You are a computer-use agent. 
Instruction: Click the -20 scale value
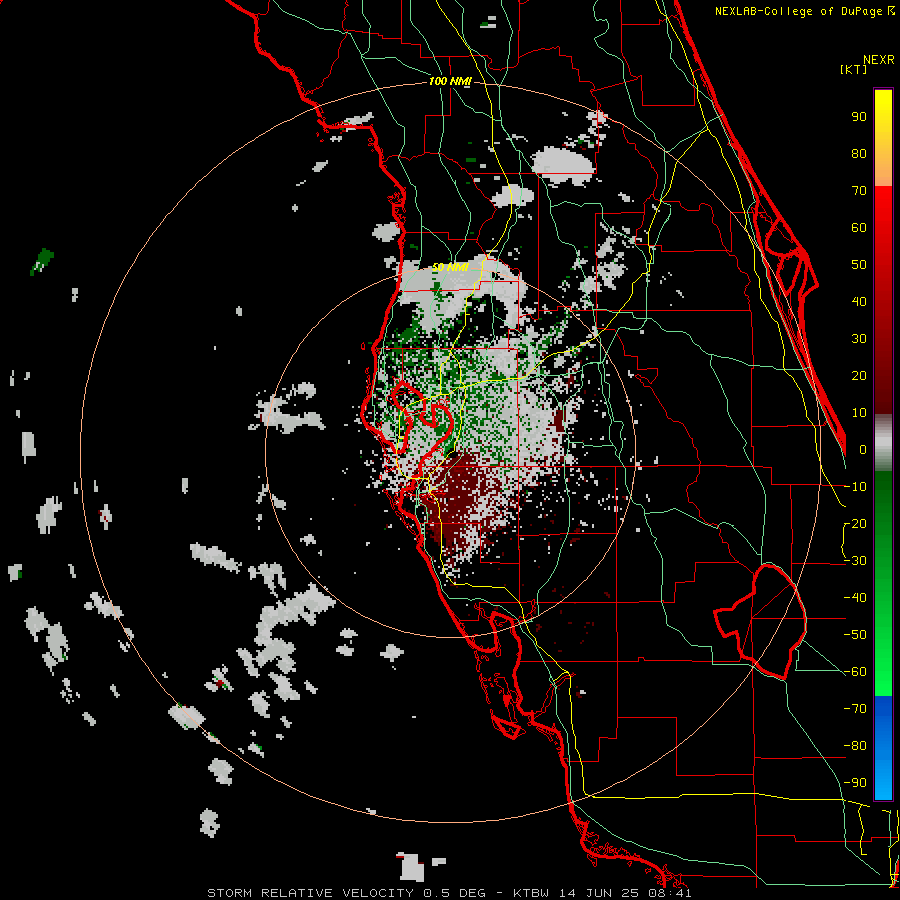point(855,524)
